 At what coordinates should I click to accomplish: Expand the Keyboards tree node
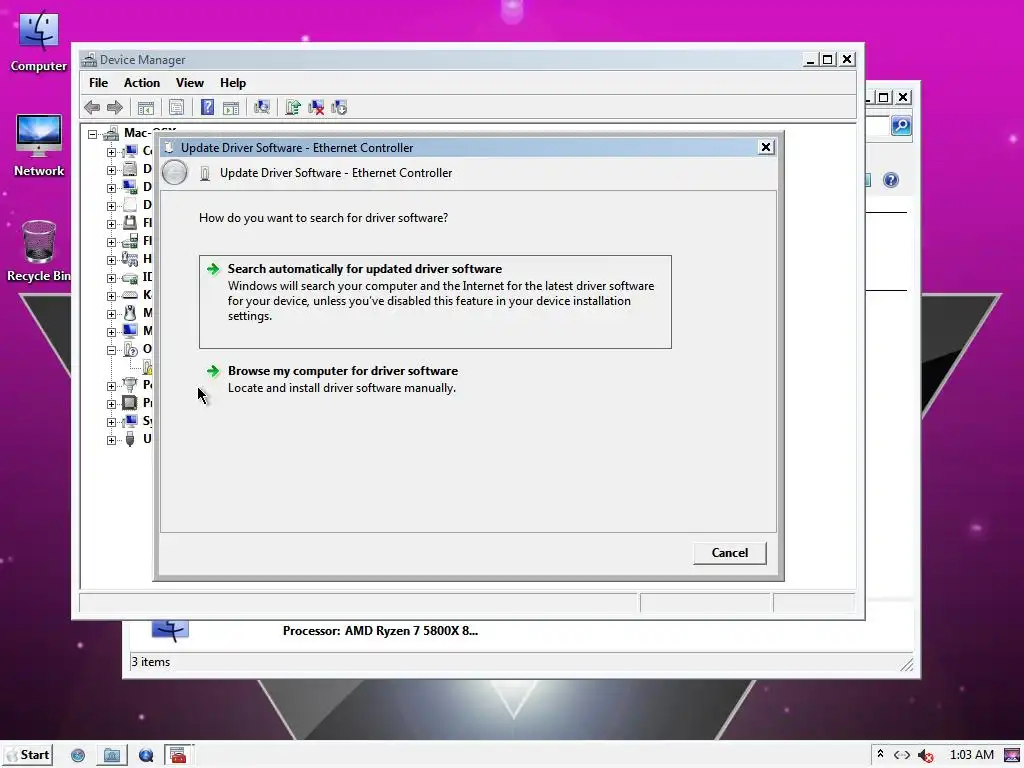tap(111, 295)
